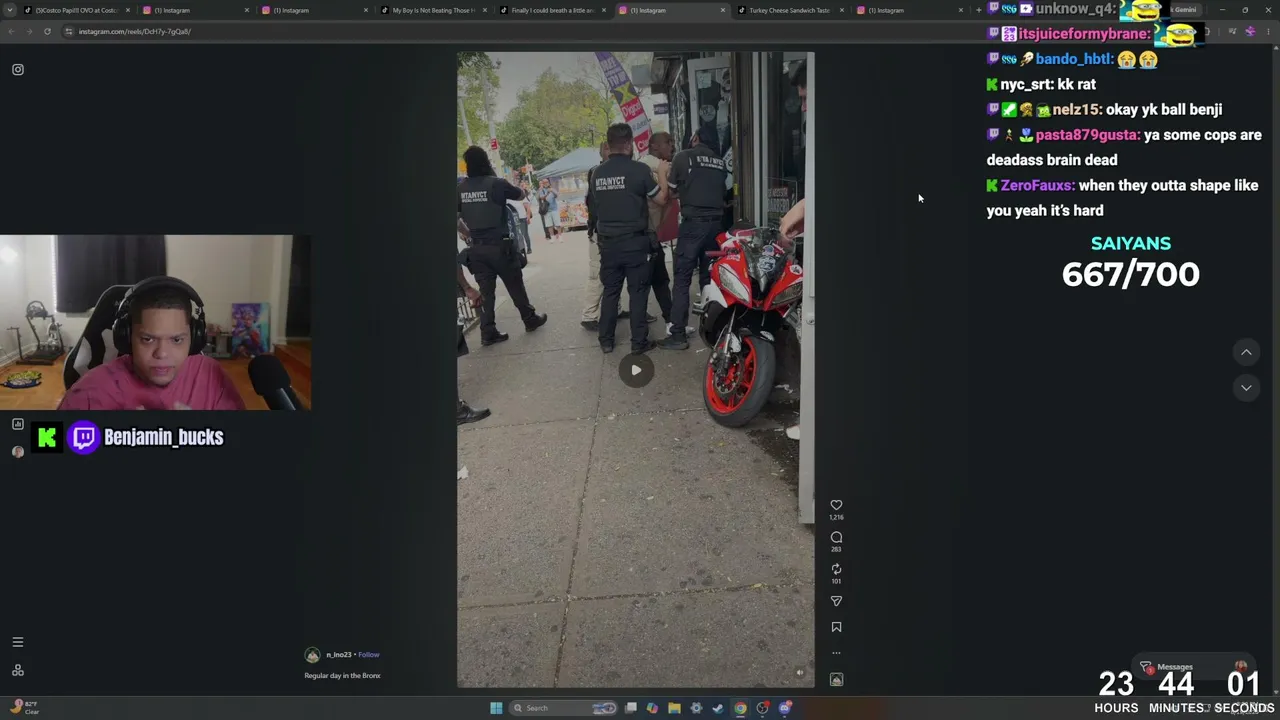The width and height of the screenshot is (1280, 720).
Task: Switch to the 'My Boy Is Not Beating Those' tab
Action: [434, 10]
